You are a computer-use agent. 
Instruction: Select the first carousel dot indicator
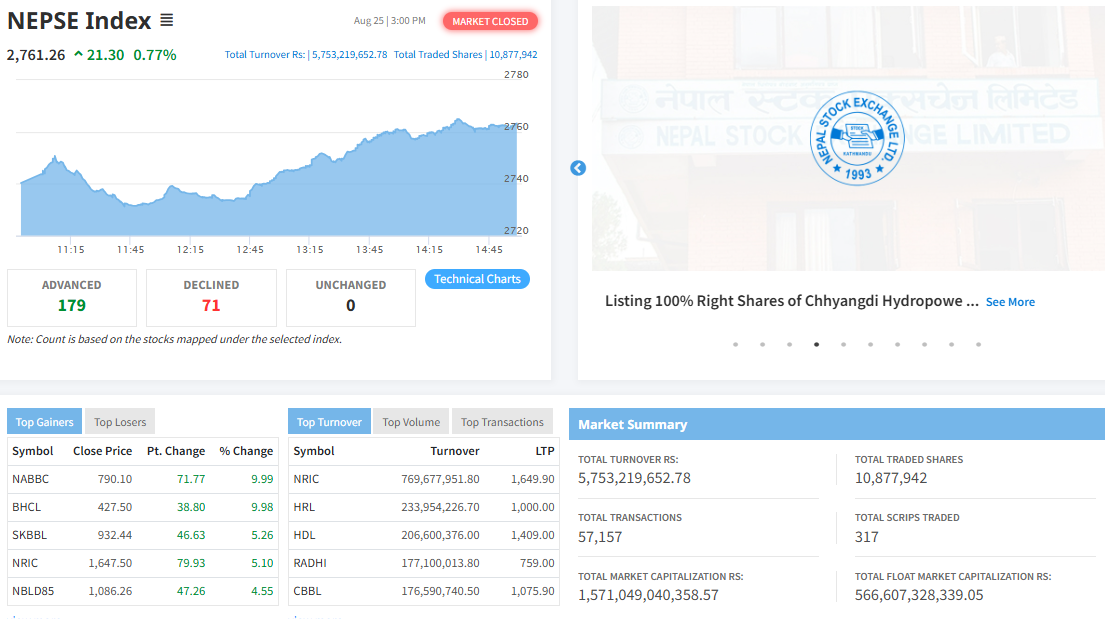[x=735, y=344]
